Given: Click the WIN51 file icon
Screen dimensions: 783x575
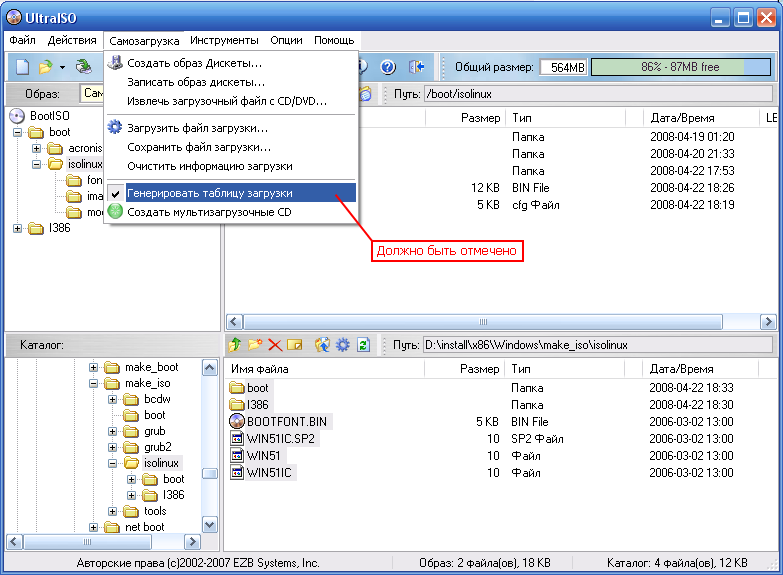Looking at the screenshot, I should pos(237,455).
